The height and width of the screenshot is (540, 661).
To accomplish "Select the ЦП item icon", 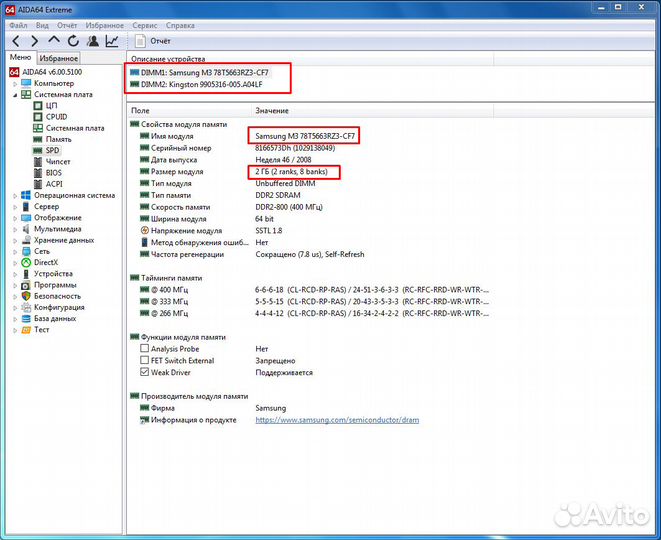I will (x=38, y=105).
